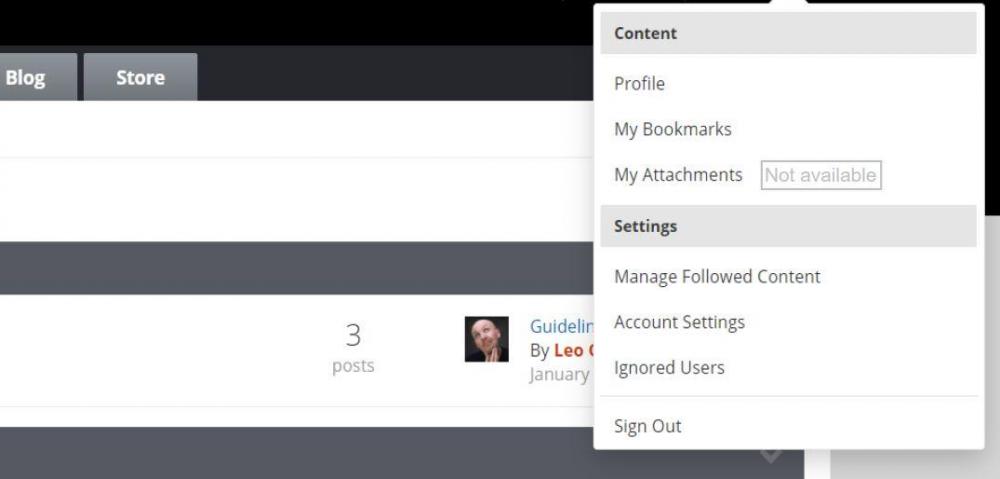Click the word posts under the count
This screenshot has height=479, width=1000.
click(x=353, y=366)
